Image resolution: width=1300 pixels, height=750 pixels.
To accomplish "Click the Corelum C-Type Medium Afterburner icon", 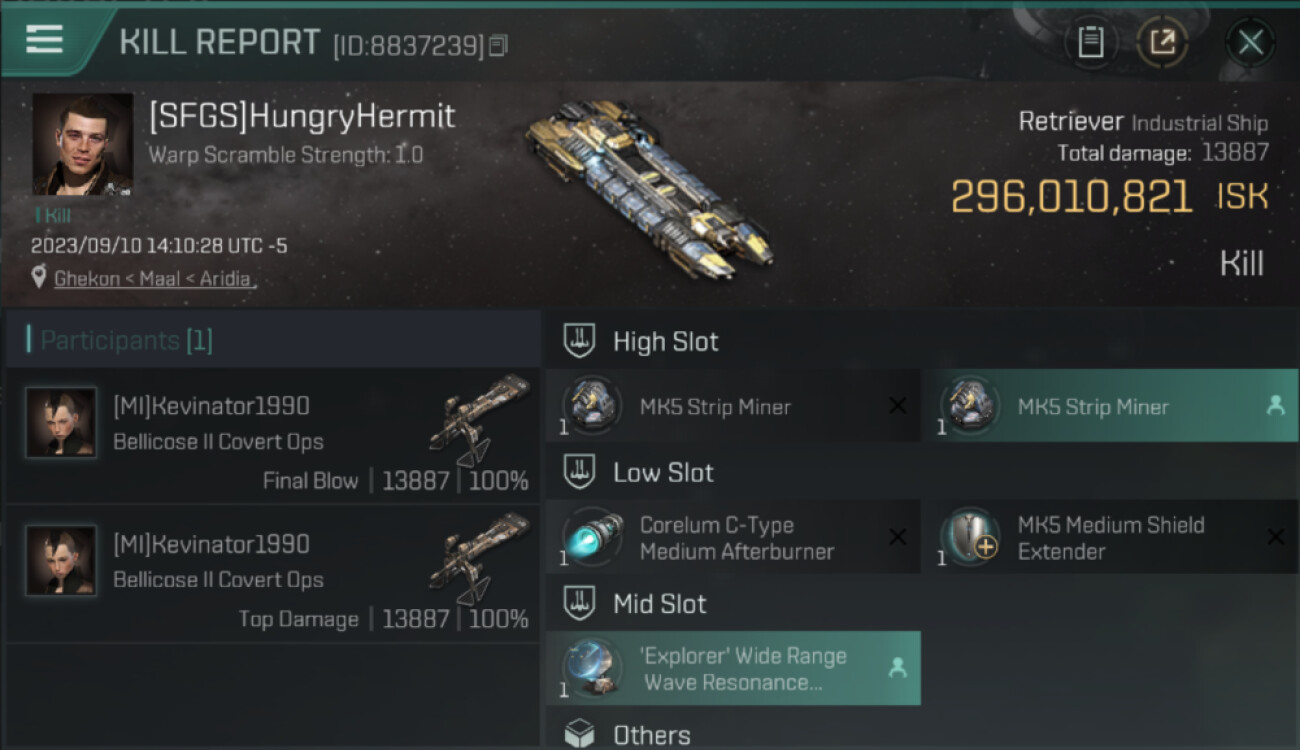I will point(592,537).
